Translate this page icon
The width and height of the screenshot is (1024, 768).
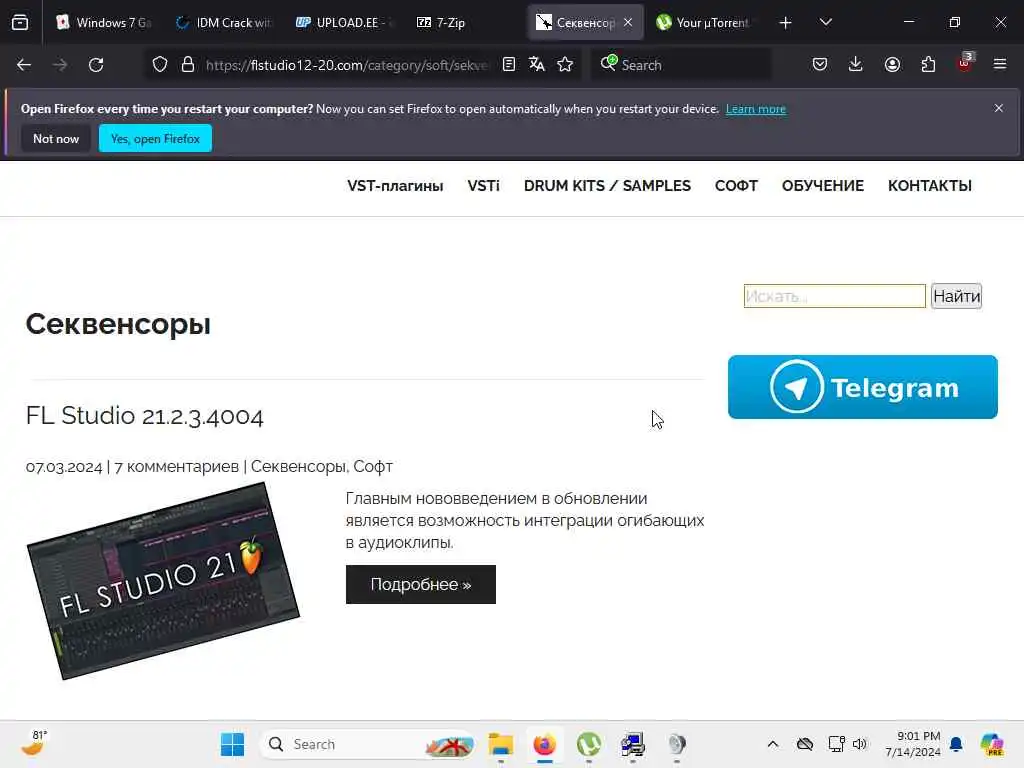point(537,65)
